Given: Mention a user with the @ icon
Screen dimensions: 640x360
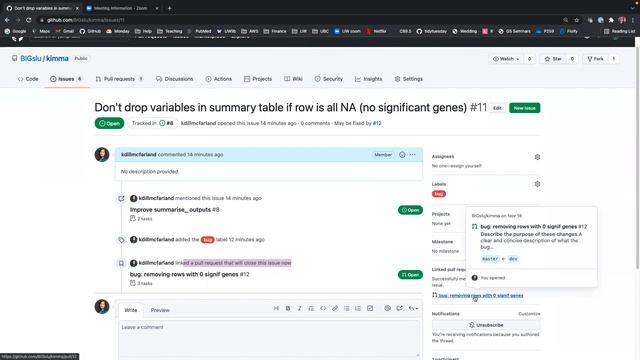Looking at the screenshot, I should (387, 308).
